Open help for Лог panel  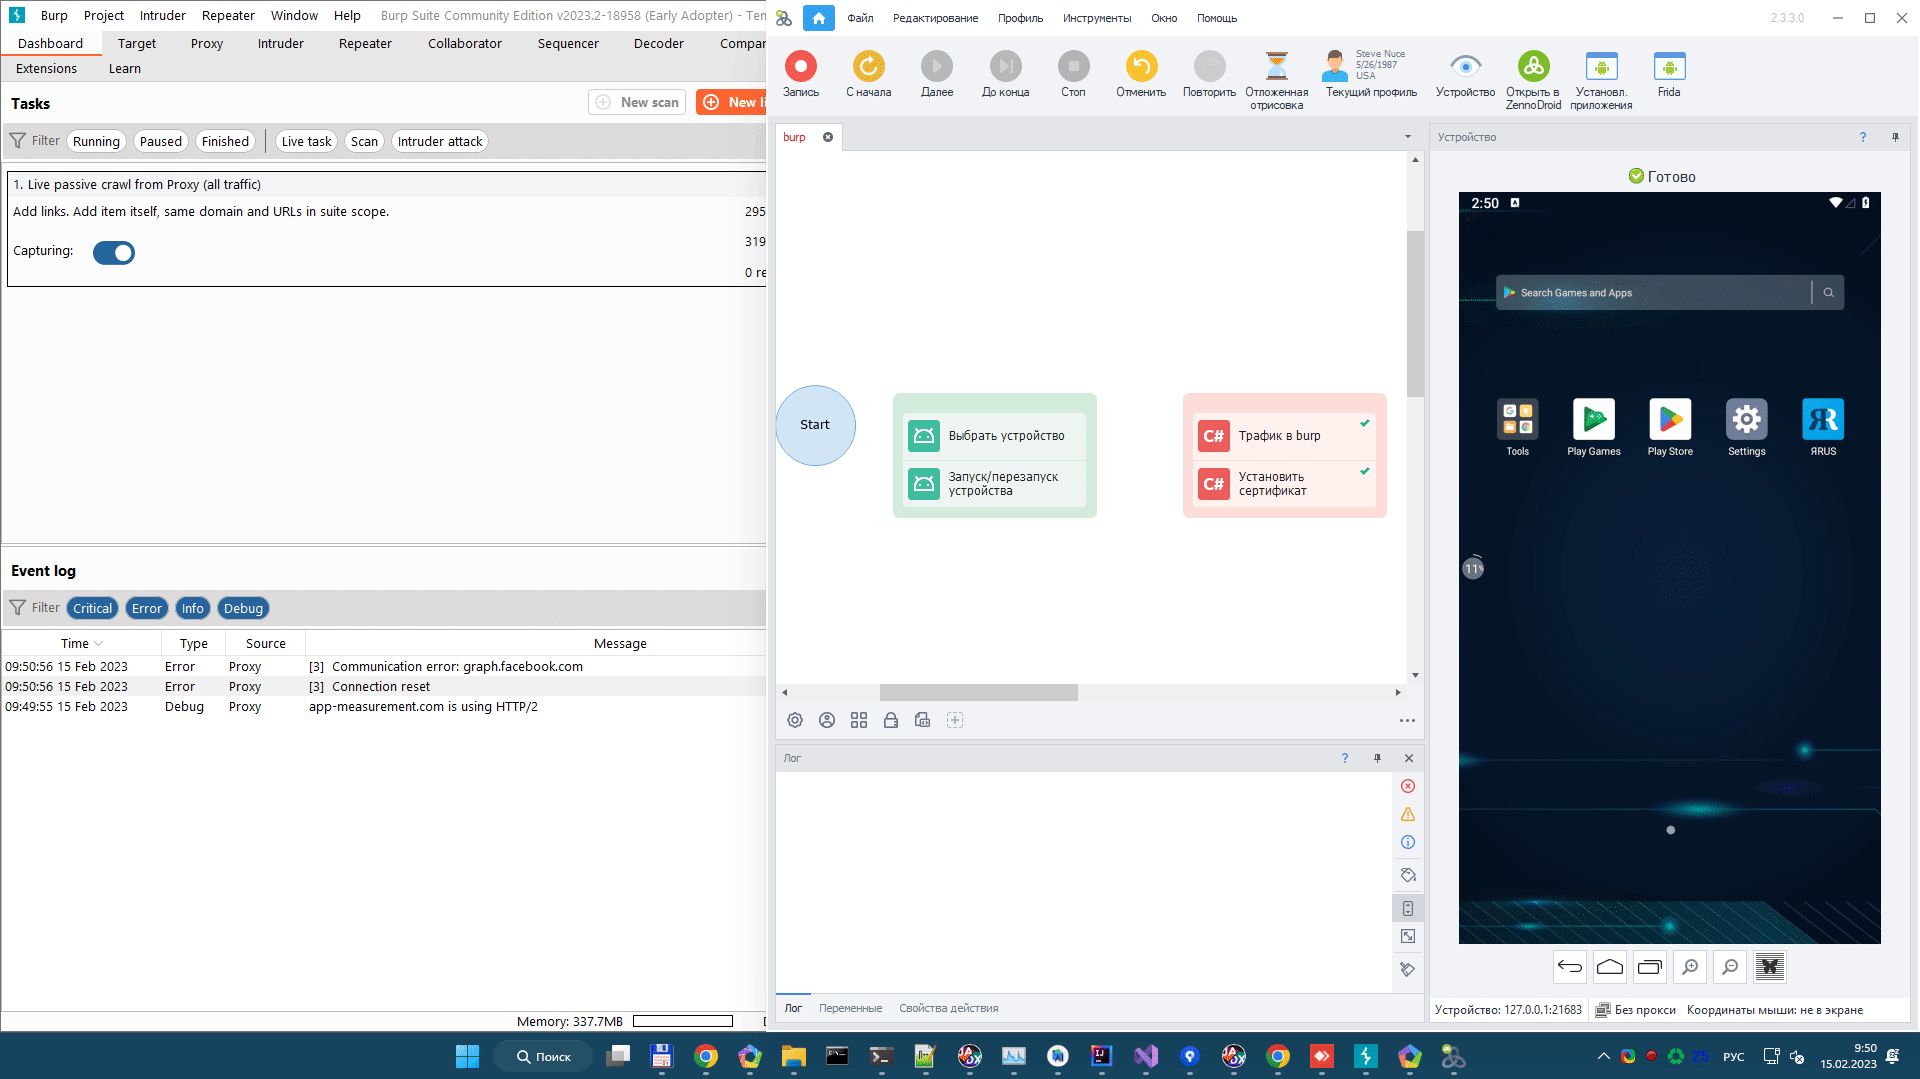coord(1345,758)
